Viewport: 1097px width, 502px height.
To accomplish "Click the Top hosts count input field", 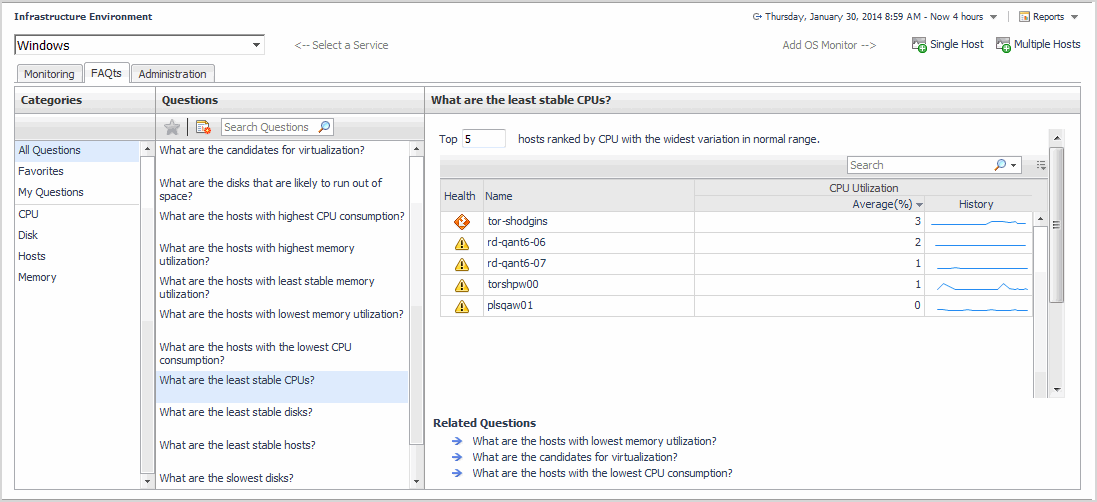I will pos(484,139).
